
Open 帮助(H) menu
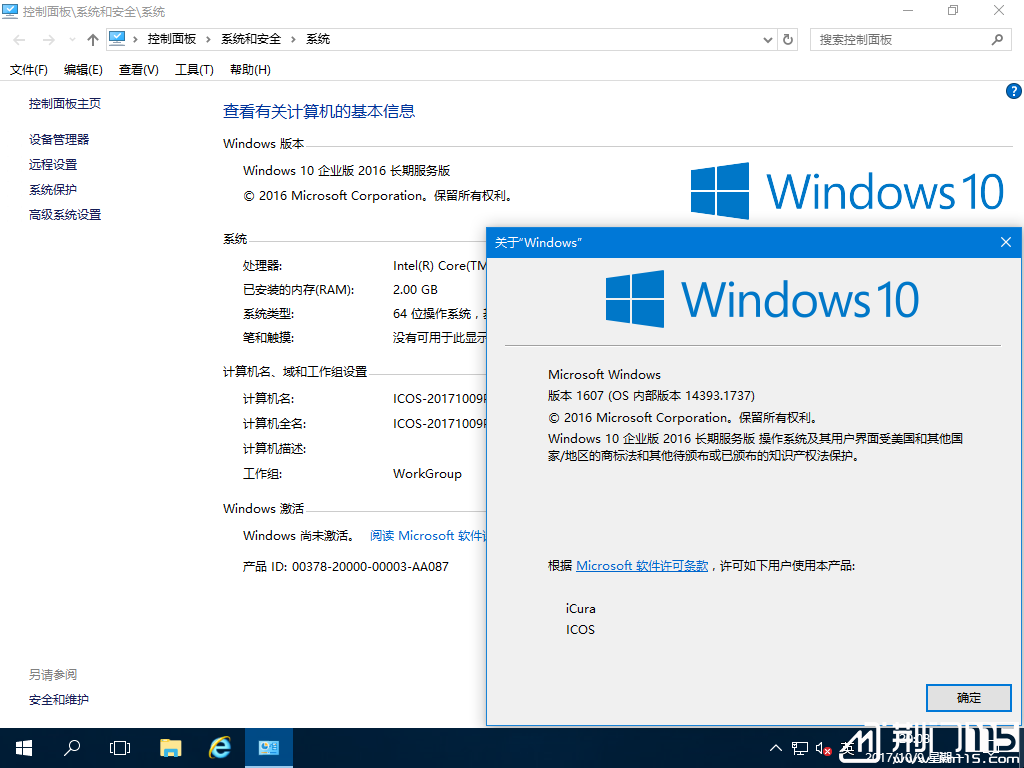(250, 70)
